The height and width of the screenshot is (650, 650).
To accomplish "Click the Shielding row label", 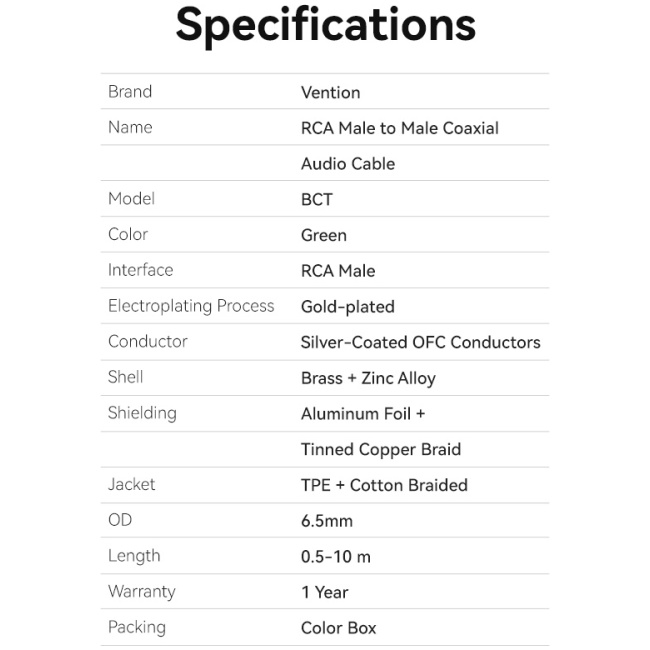I will click(142, 413).
